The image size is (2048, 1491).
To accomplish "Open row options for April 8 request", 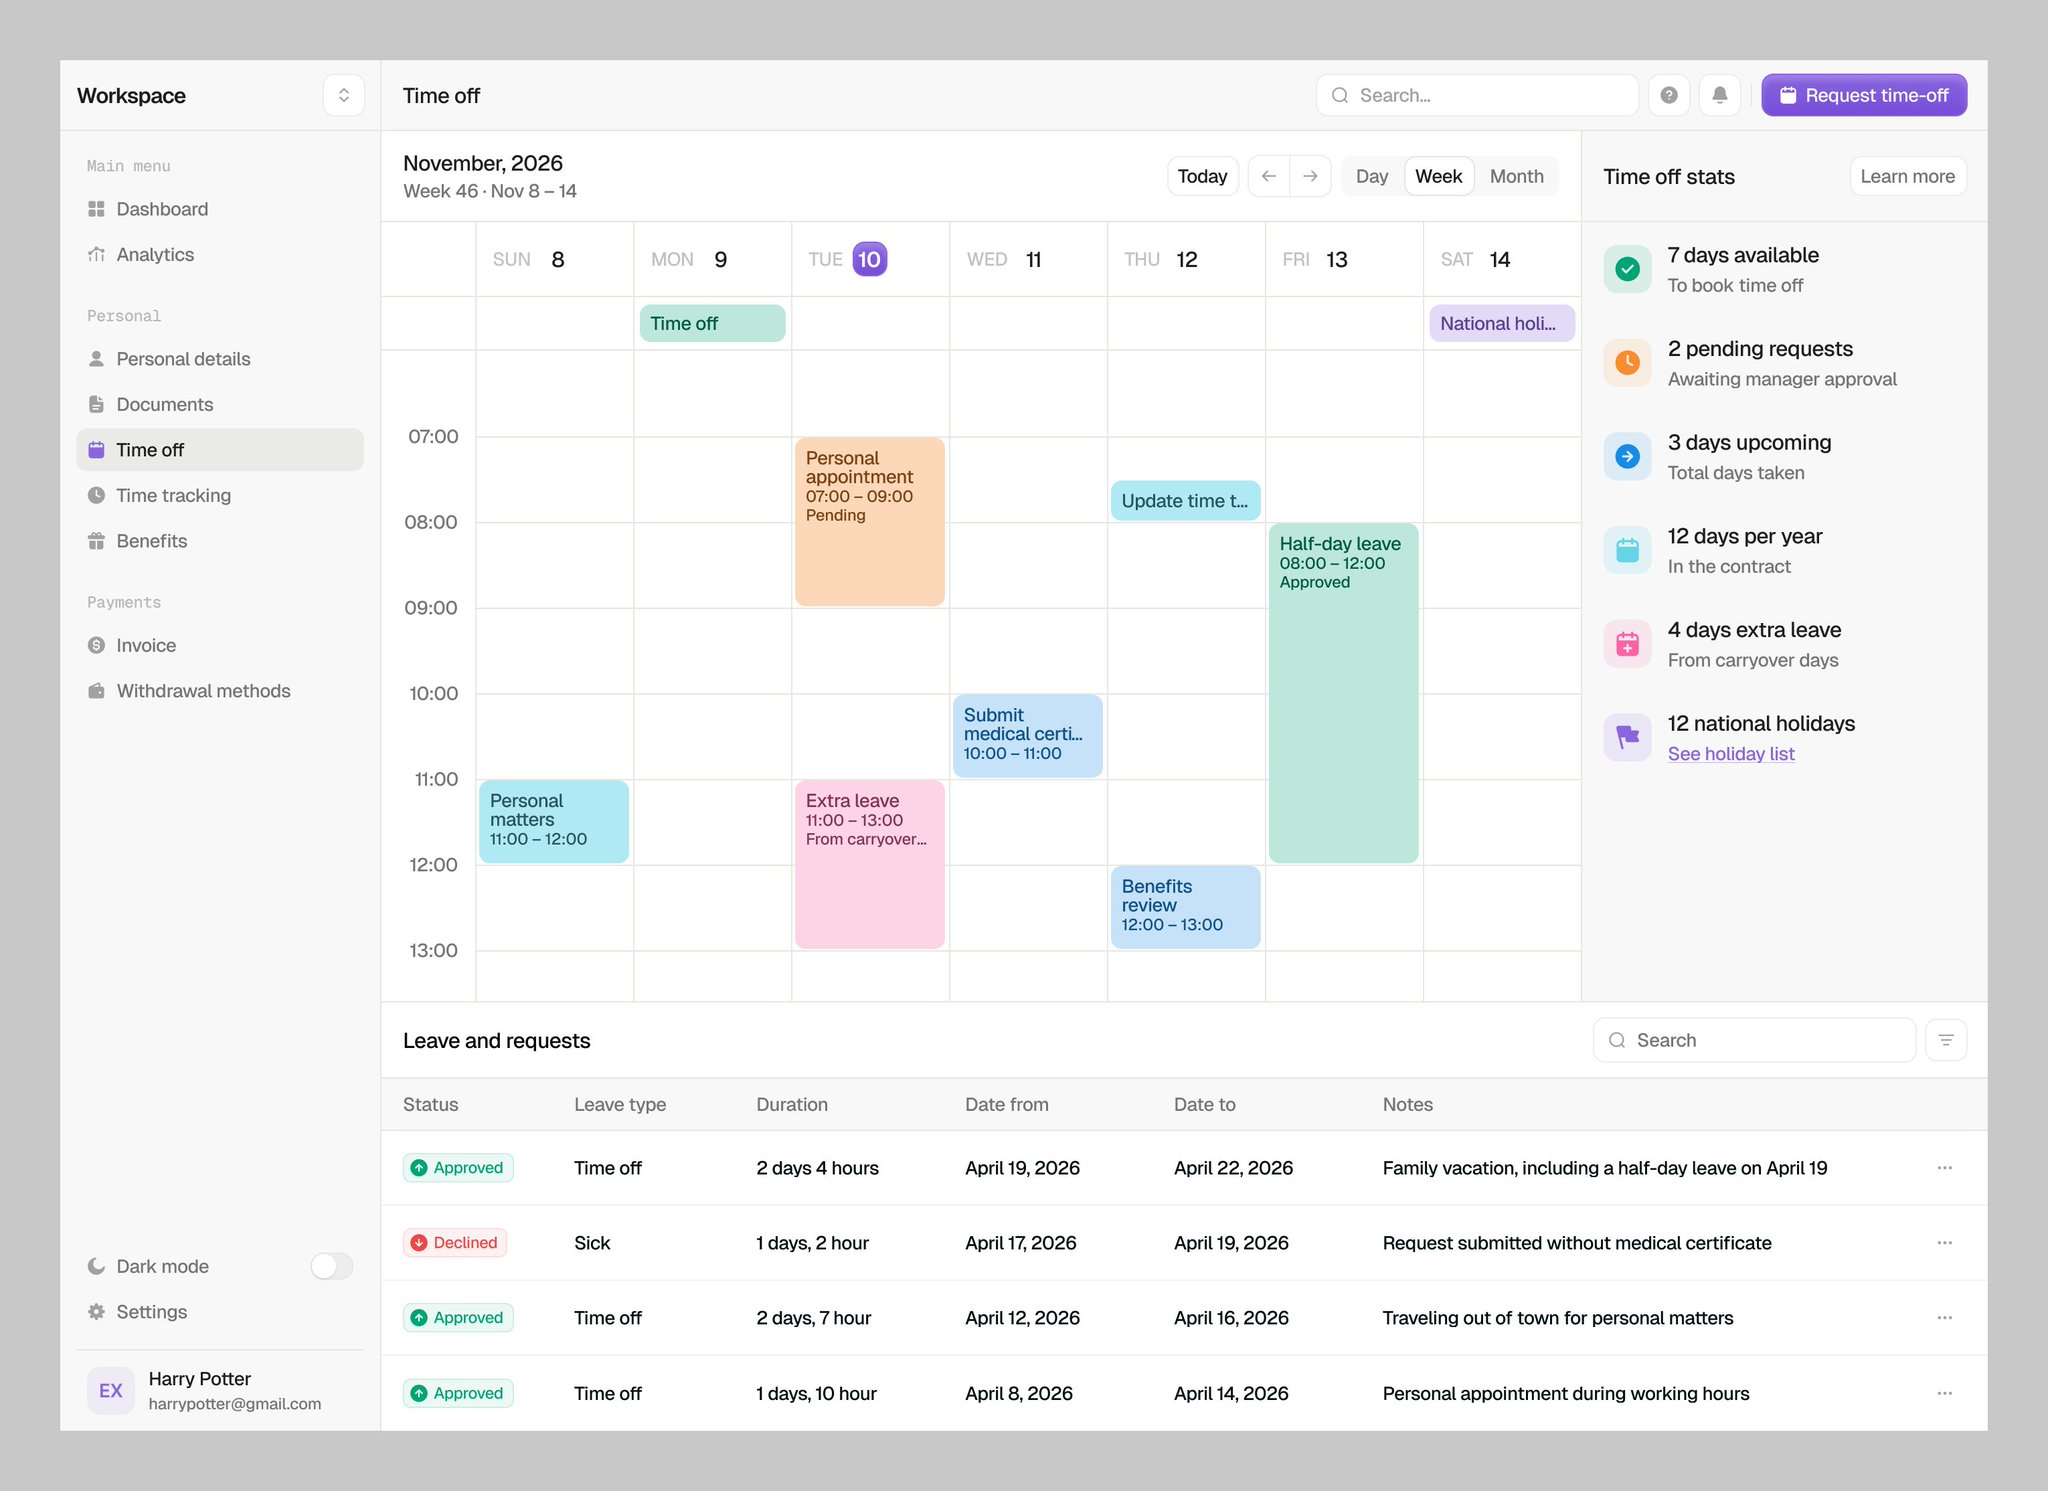I will 1944,1393.
